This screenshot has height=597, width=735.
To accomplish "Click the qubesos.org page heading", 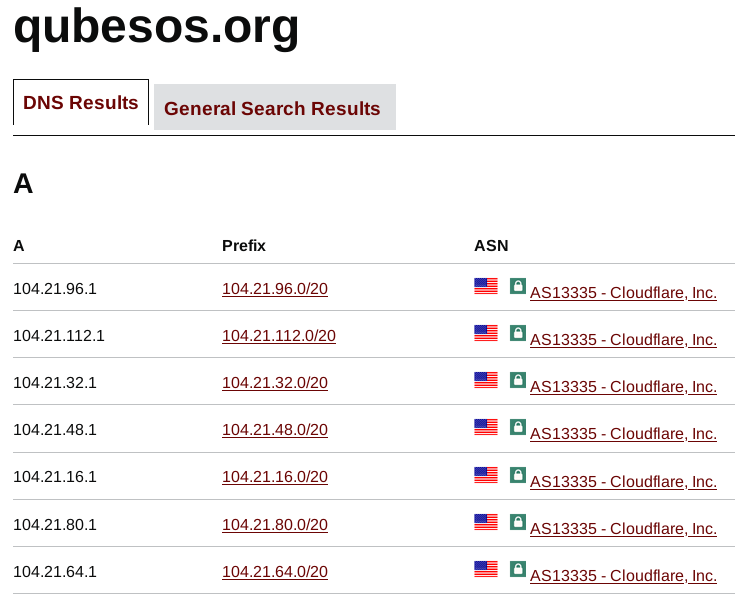I will pos(156,27).
